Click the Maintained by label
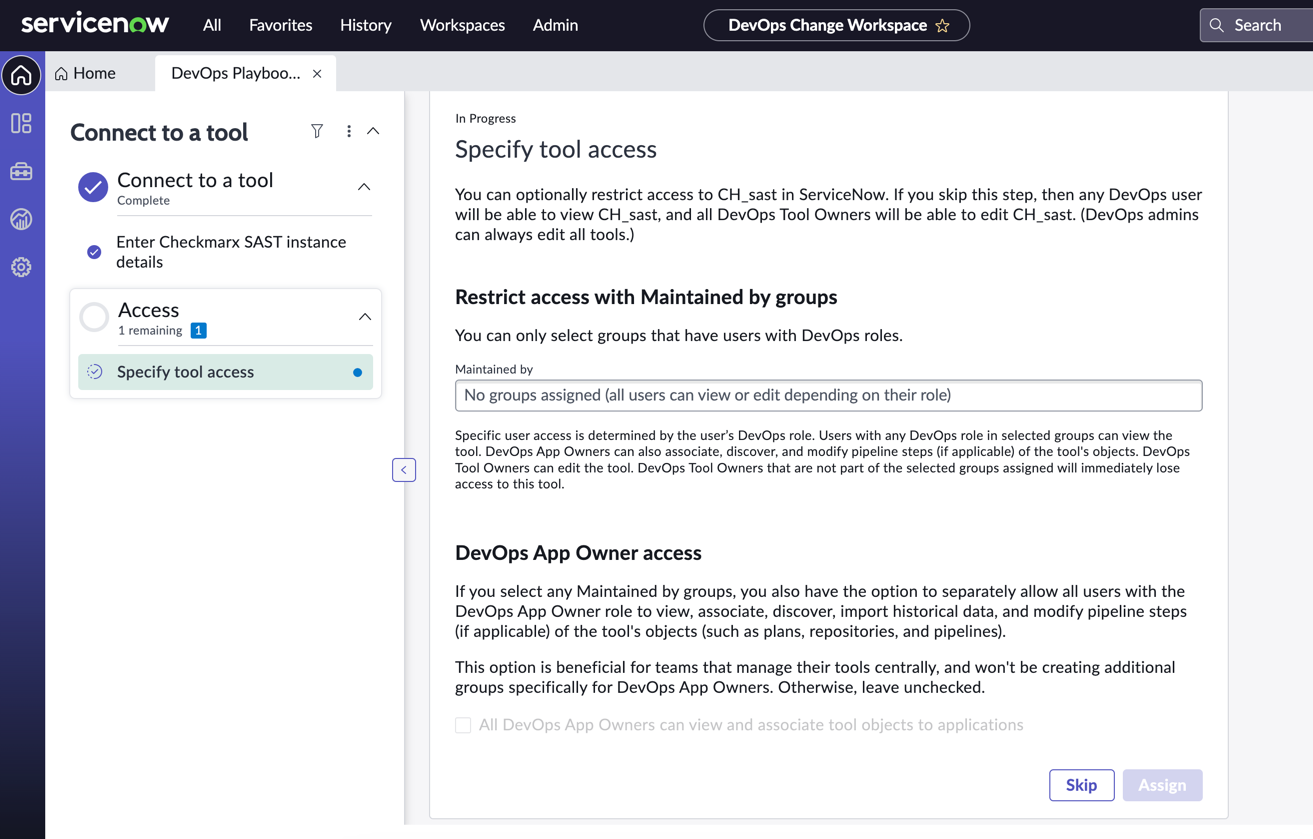 (x=494, y=369)
